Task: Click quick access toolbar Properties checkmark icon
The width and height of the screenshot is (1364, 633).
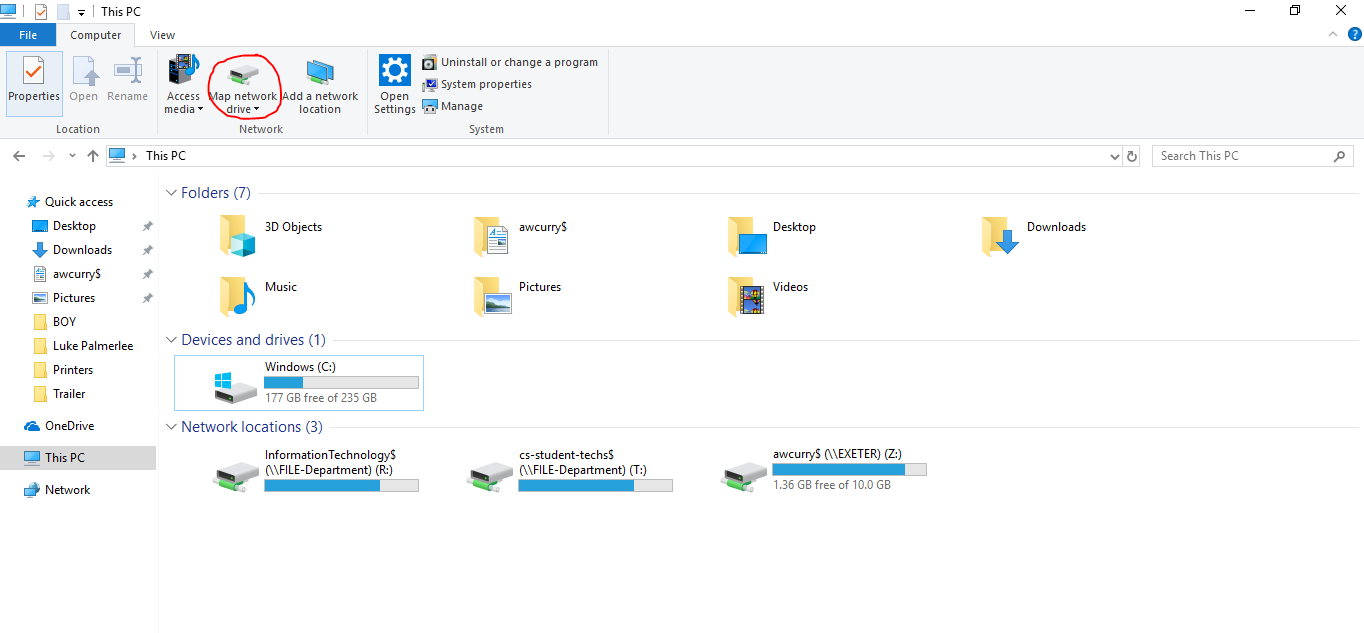Action: coord(41,11)
